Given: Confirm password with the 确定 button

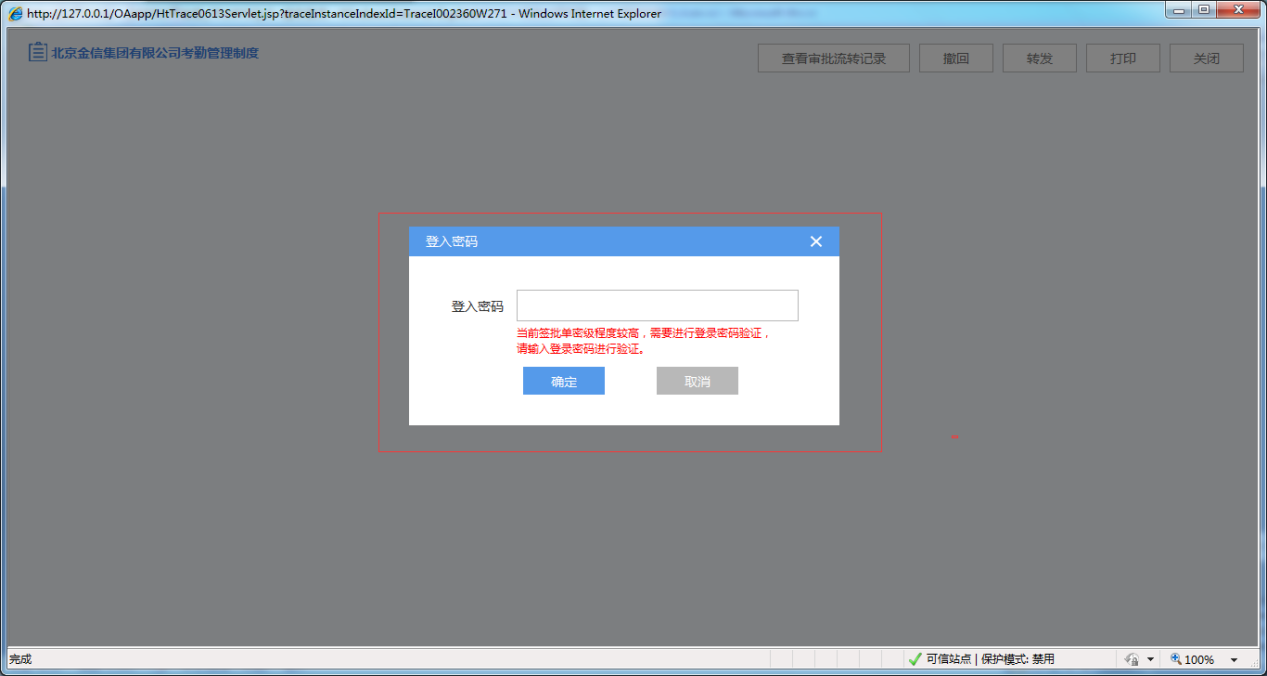Looking at the screenshot, I should 563,381.
